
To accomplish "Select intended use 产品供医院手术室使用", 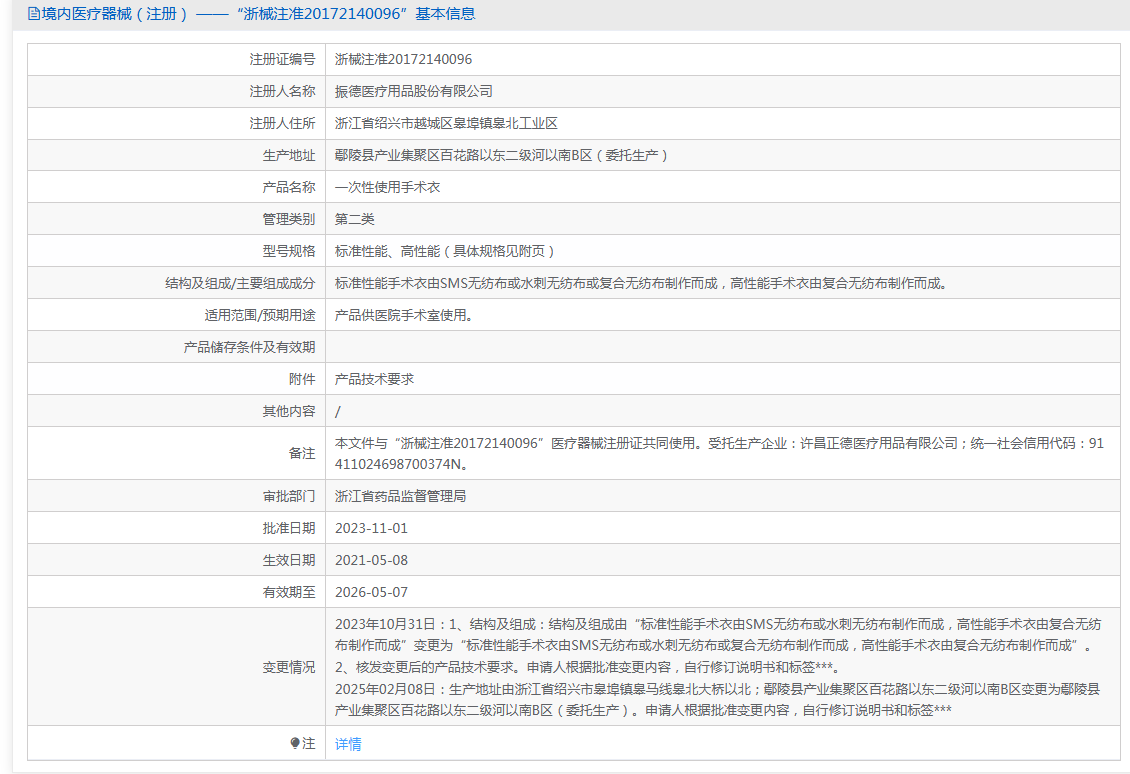I will (x=404, y=315).
